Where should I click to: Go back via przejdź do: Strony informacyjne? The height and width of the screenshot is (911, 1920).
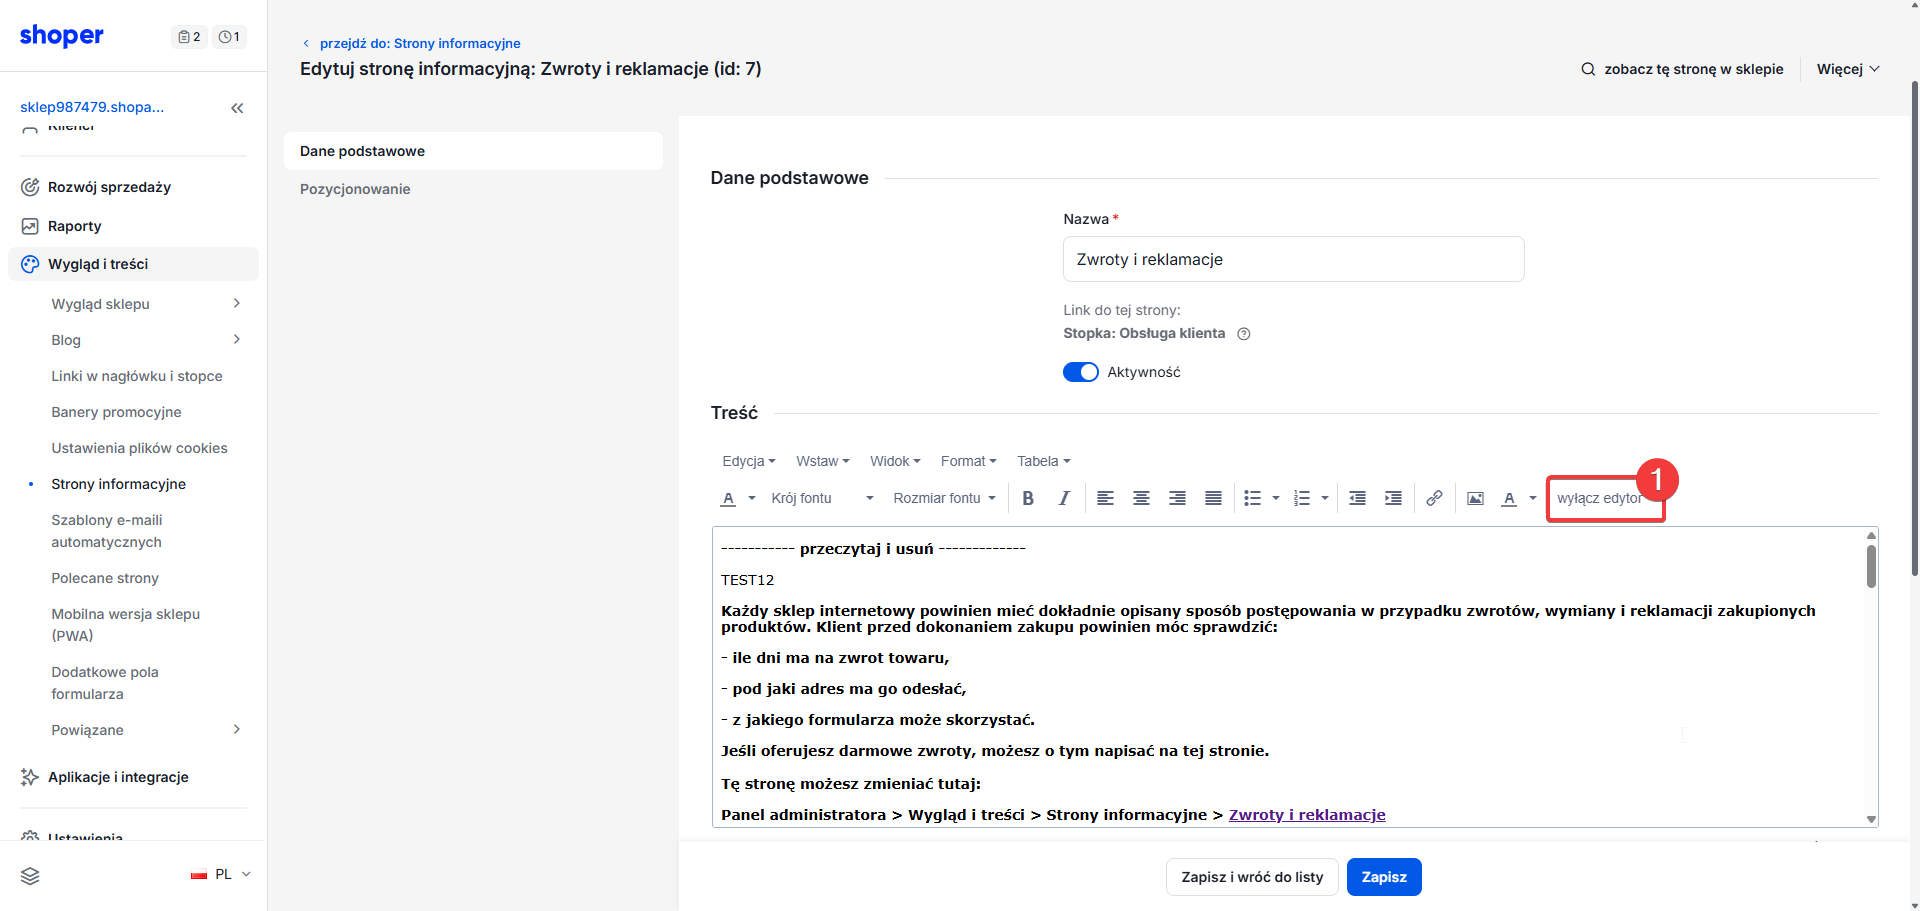(412, 43)
